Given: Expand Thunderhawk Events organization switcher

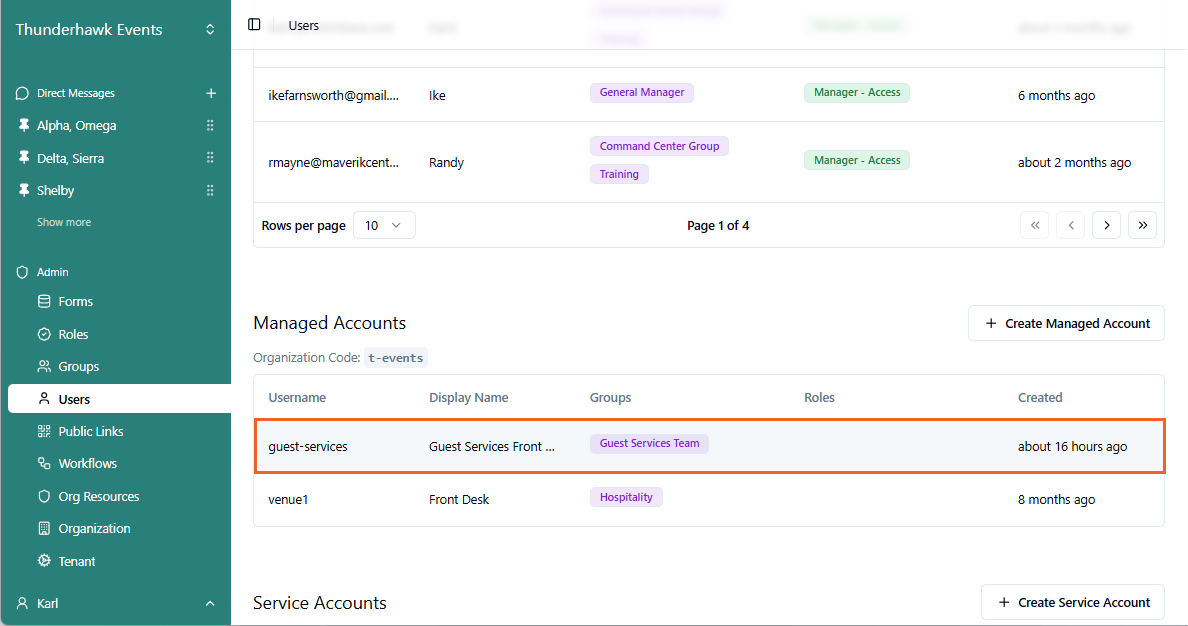Looking at the screenshot, I should pos(210,30).
